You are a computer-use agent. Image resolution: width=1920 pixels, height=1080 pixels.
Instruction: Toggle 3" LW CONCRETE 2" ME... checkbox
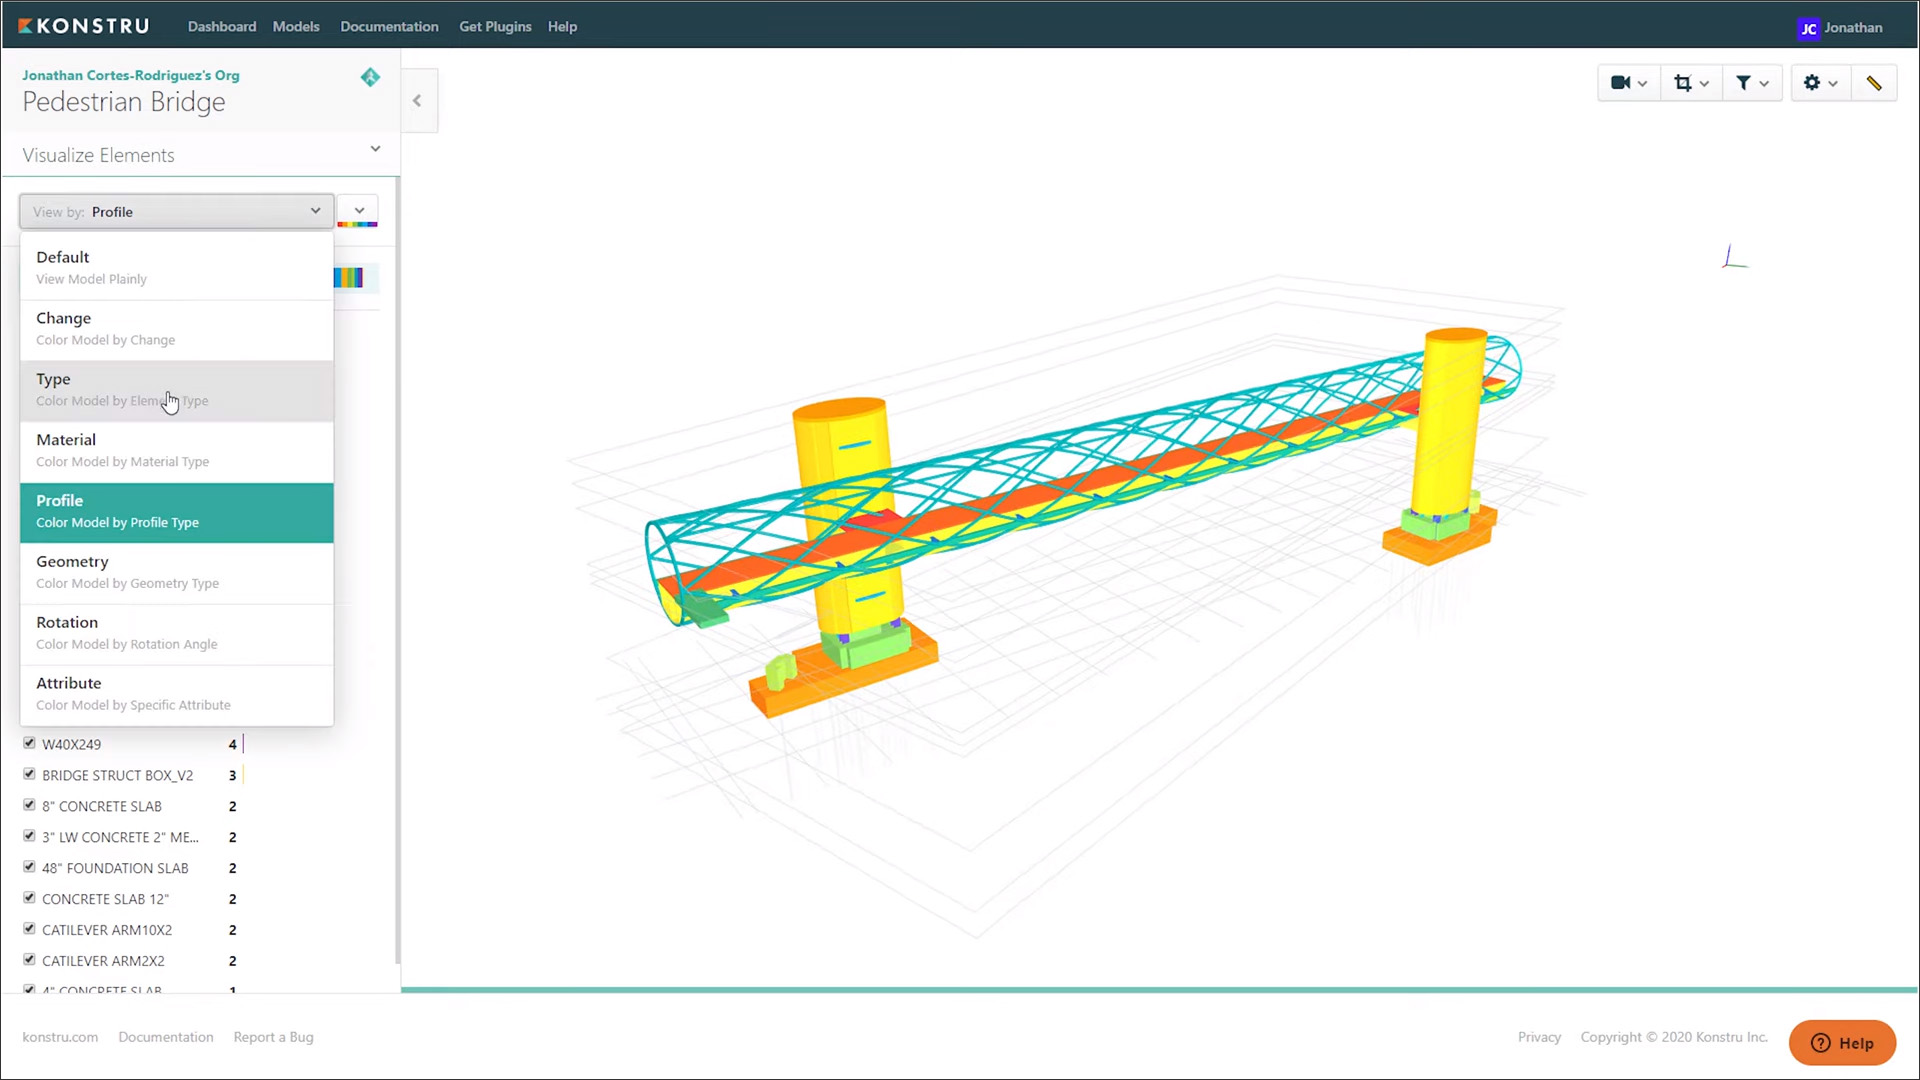point(29,836)
